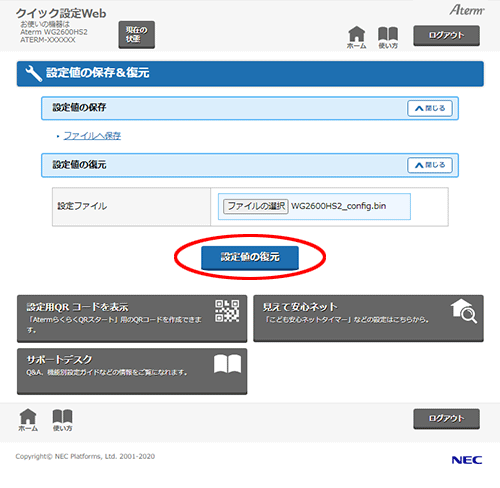Click the NEC logo in footer
Image resolution: width=500 pixels, height=488 pixels.
[467, 460]
